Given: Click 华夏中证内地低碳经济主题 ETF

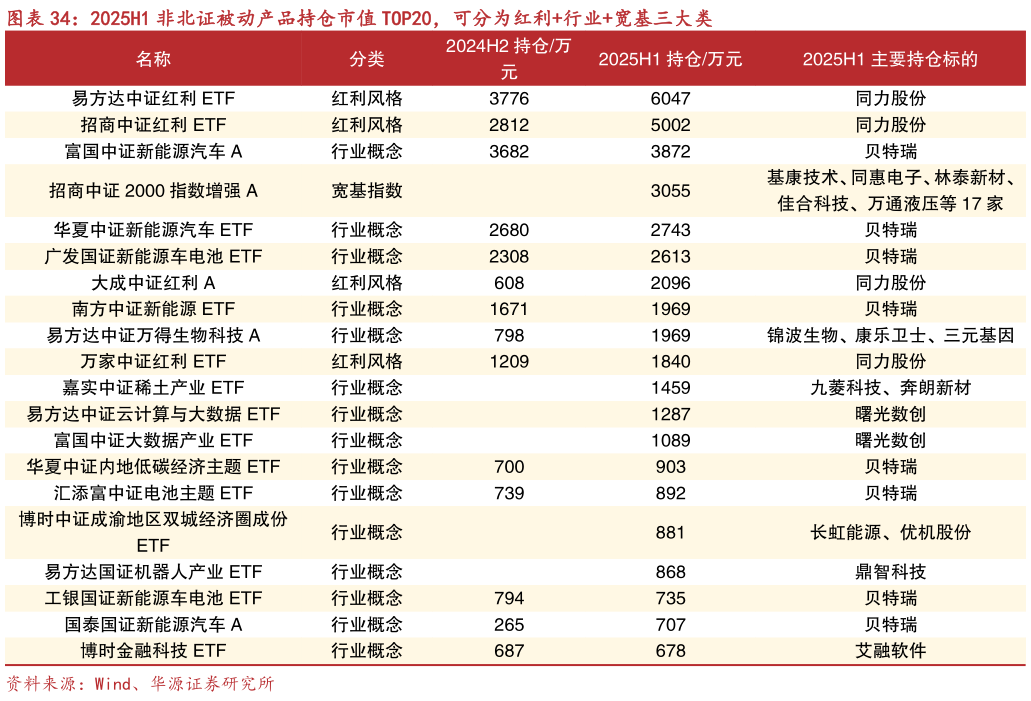Looking at the screenshot, I should pyautogui.click(x=155, y=466).
